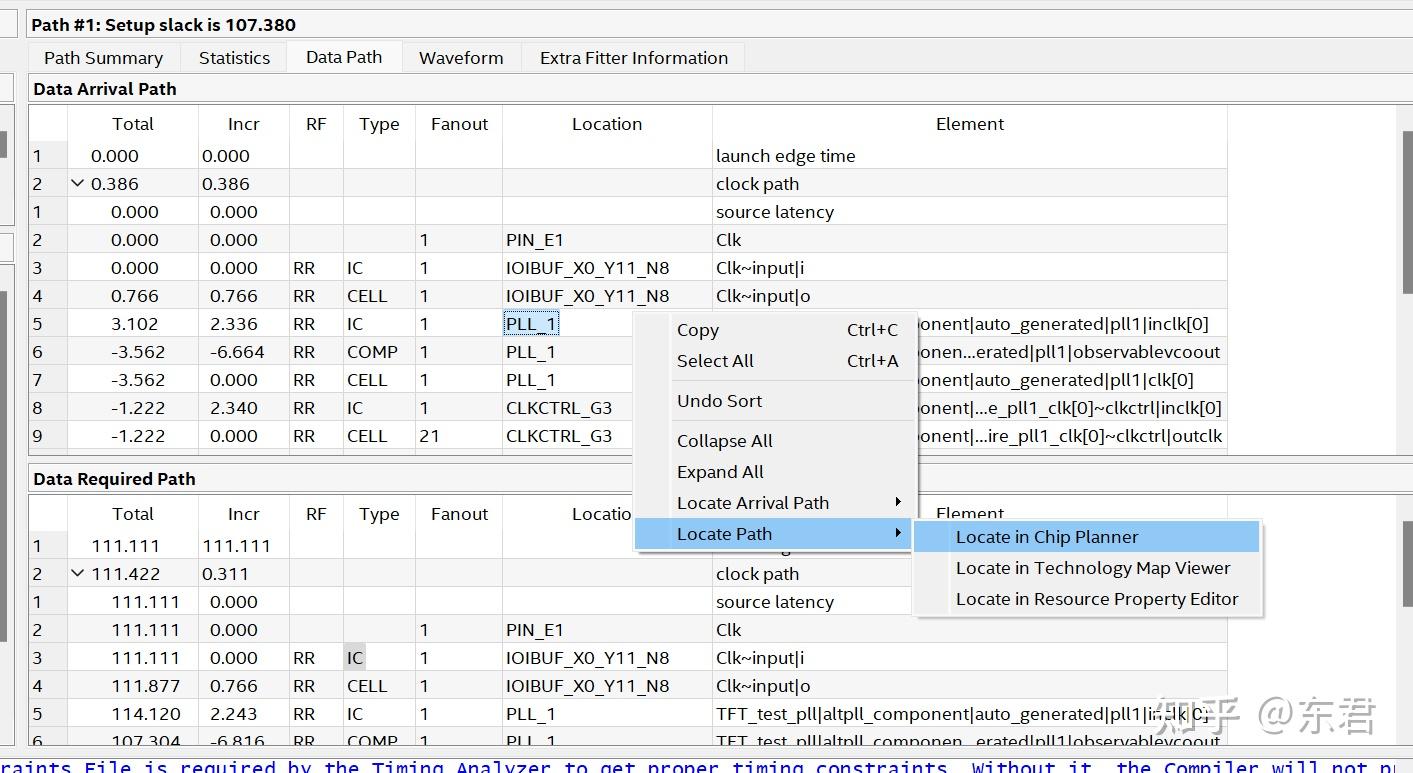Select Expand All menu option
1413x773 pixels.
coord(720,472)
